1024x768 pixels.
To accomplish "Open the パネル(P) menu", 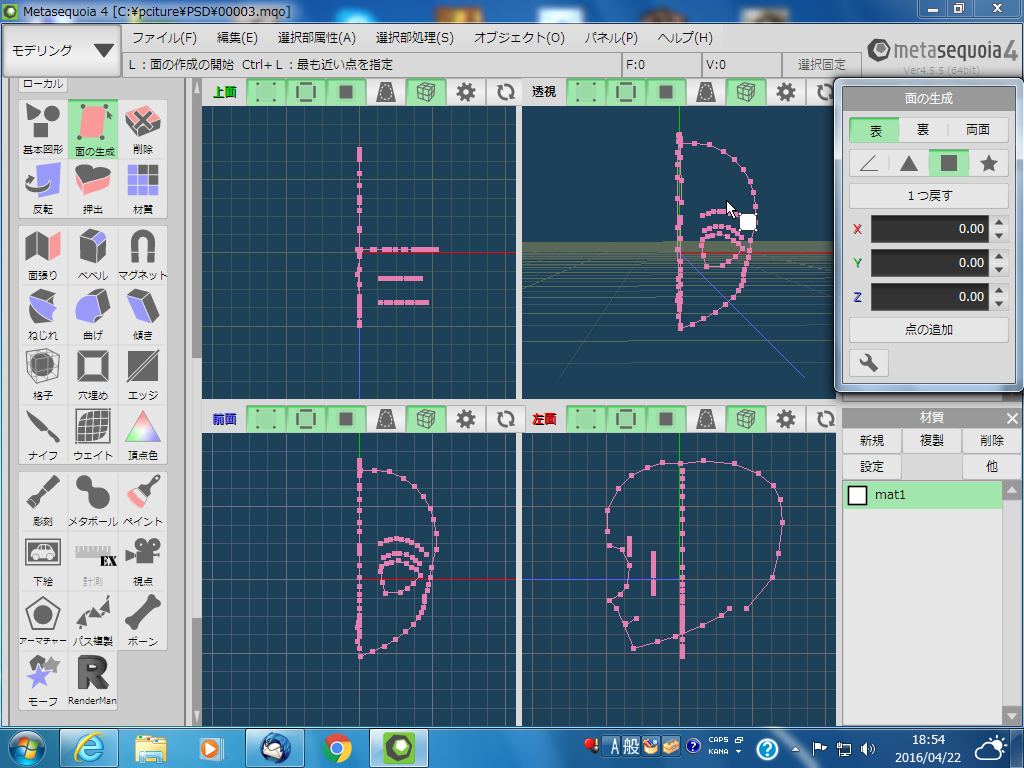I will coord(611,38).
